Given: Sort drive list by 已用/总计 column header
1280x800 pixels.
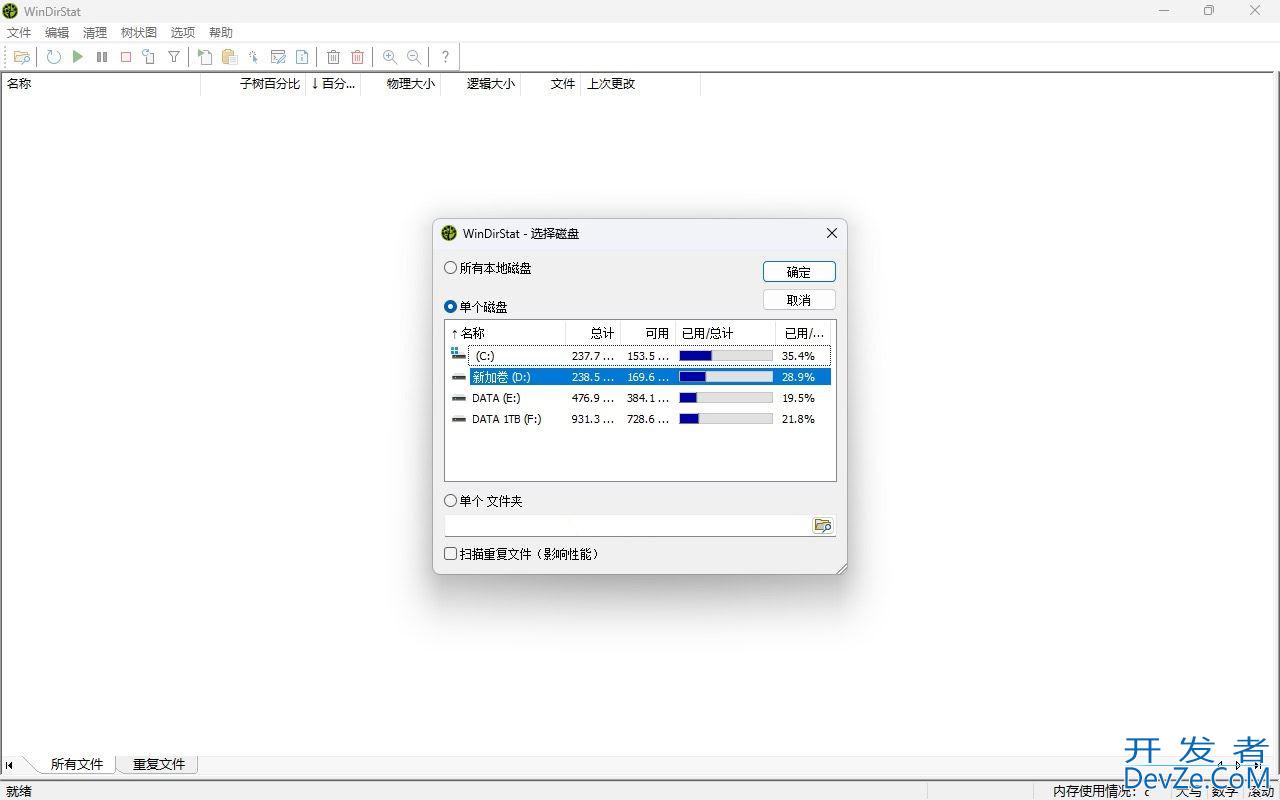Looking at the screenshot, I should tap(725, 333).
